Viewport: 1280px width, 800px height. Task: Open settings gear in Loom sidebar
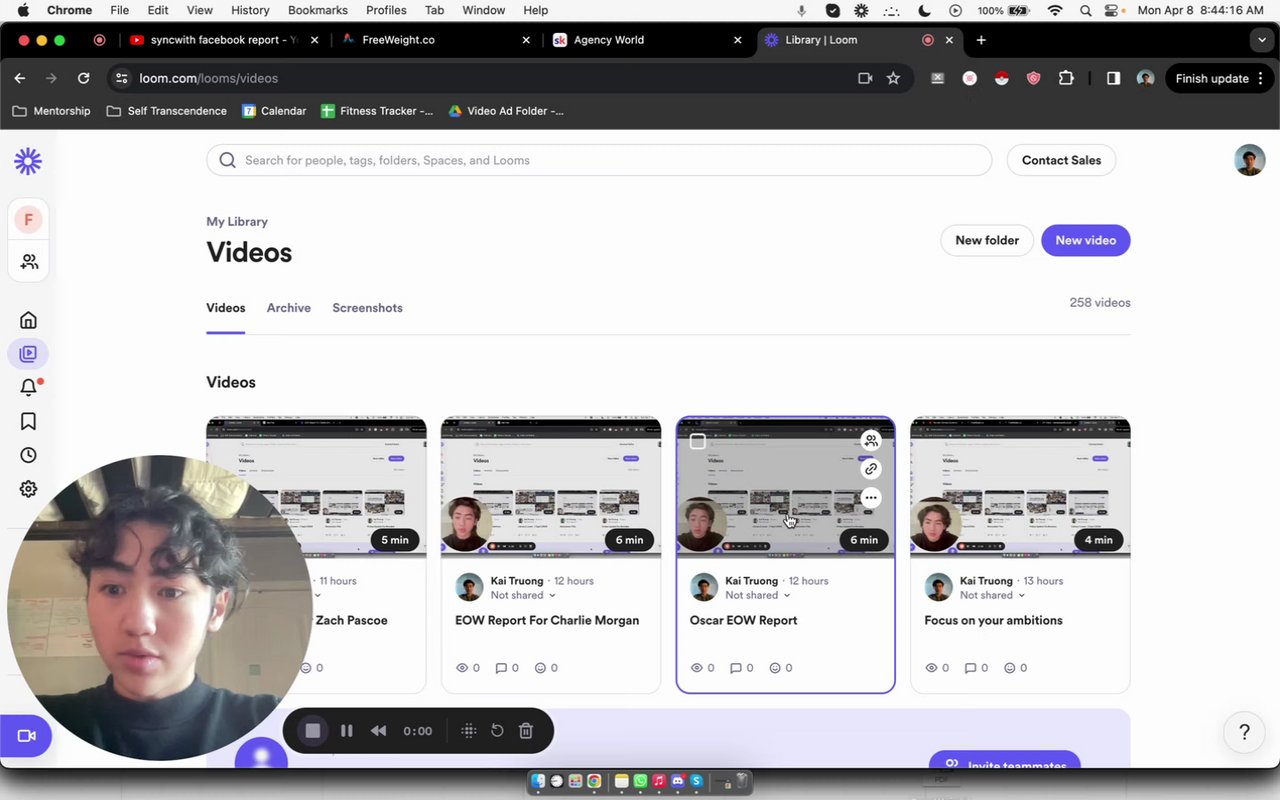tap(28, 489)
